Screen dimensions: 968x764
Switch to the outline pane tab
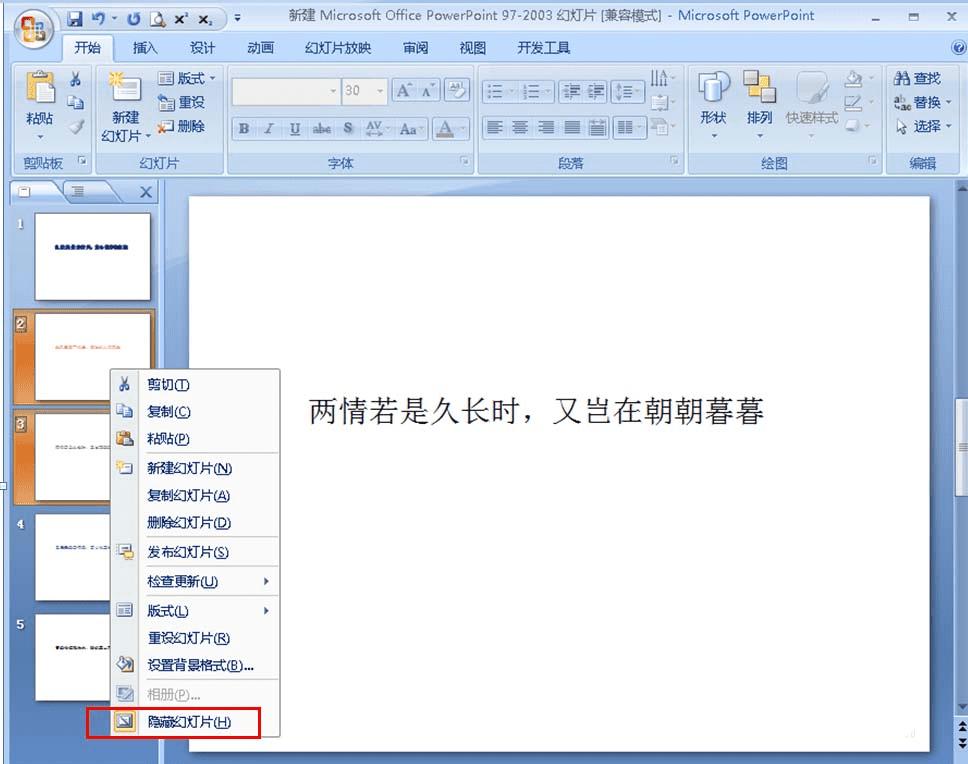tap(78, 191)
